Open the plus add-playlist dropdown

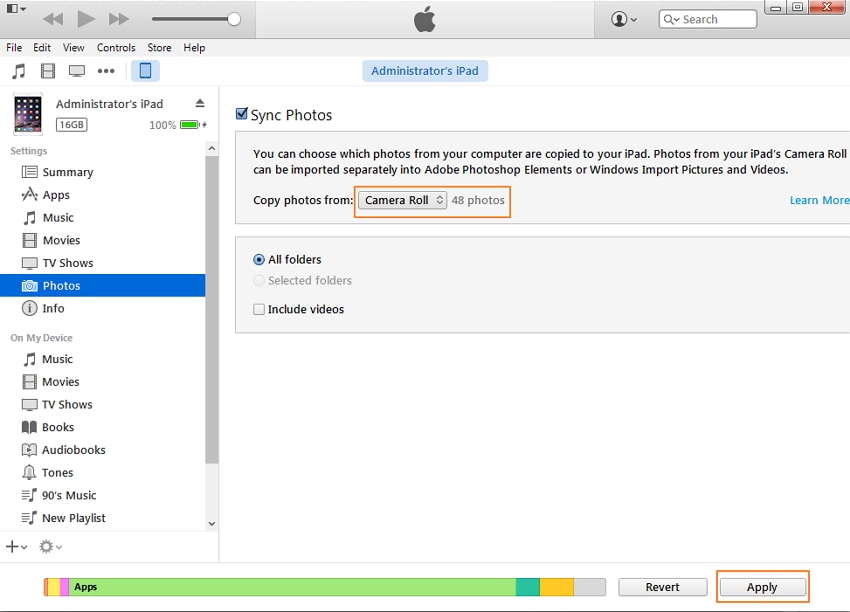pos(16,547)
